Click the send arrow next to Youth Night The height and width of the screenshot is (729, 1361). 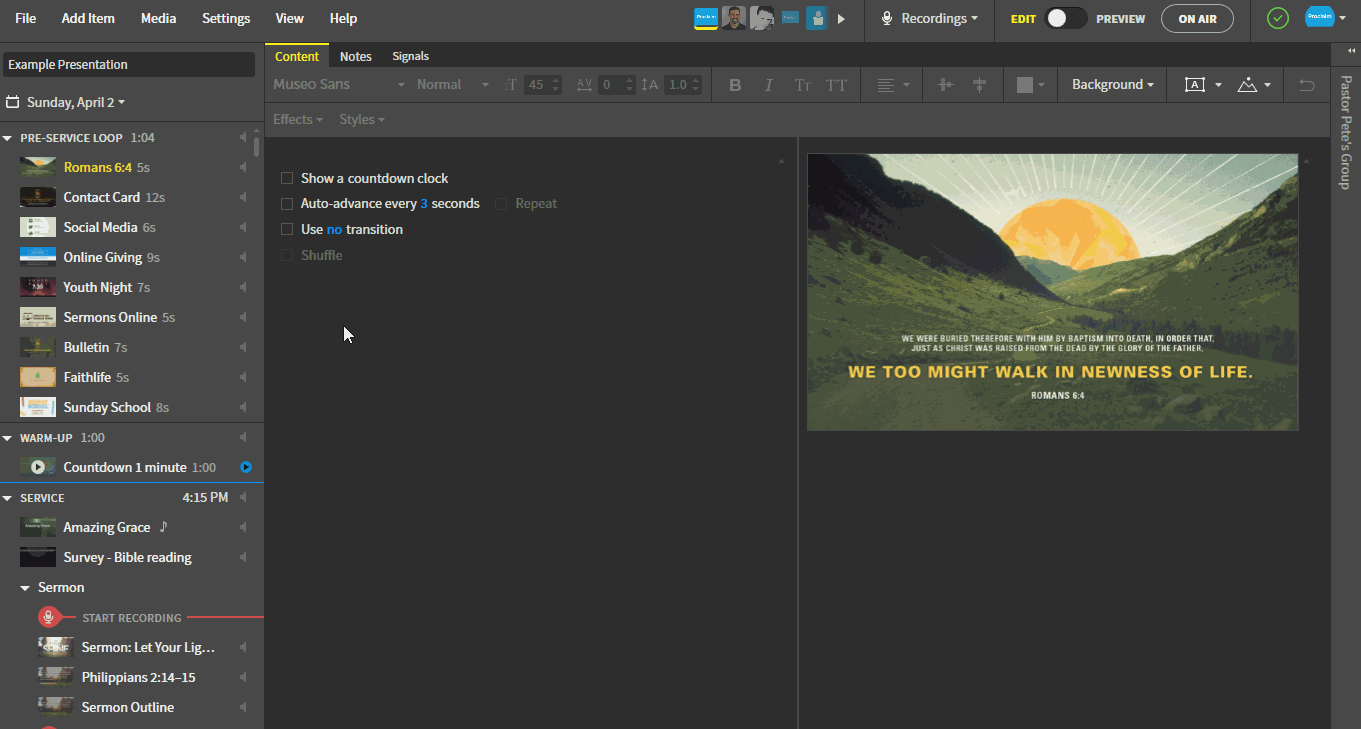click(x=243, y=287)
